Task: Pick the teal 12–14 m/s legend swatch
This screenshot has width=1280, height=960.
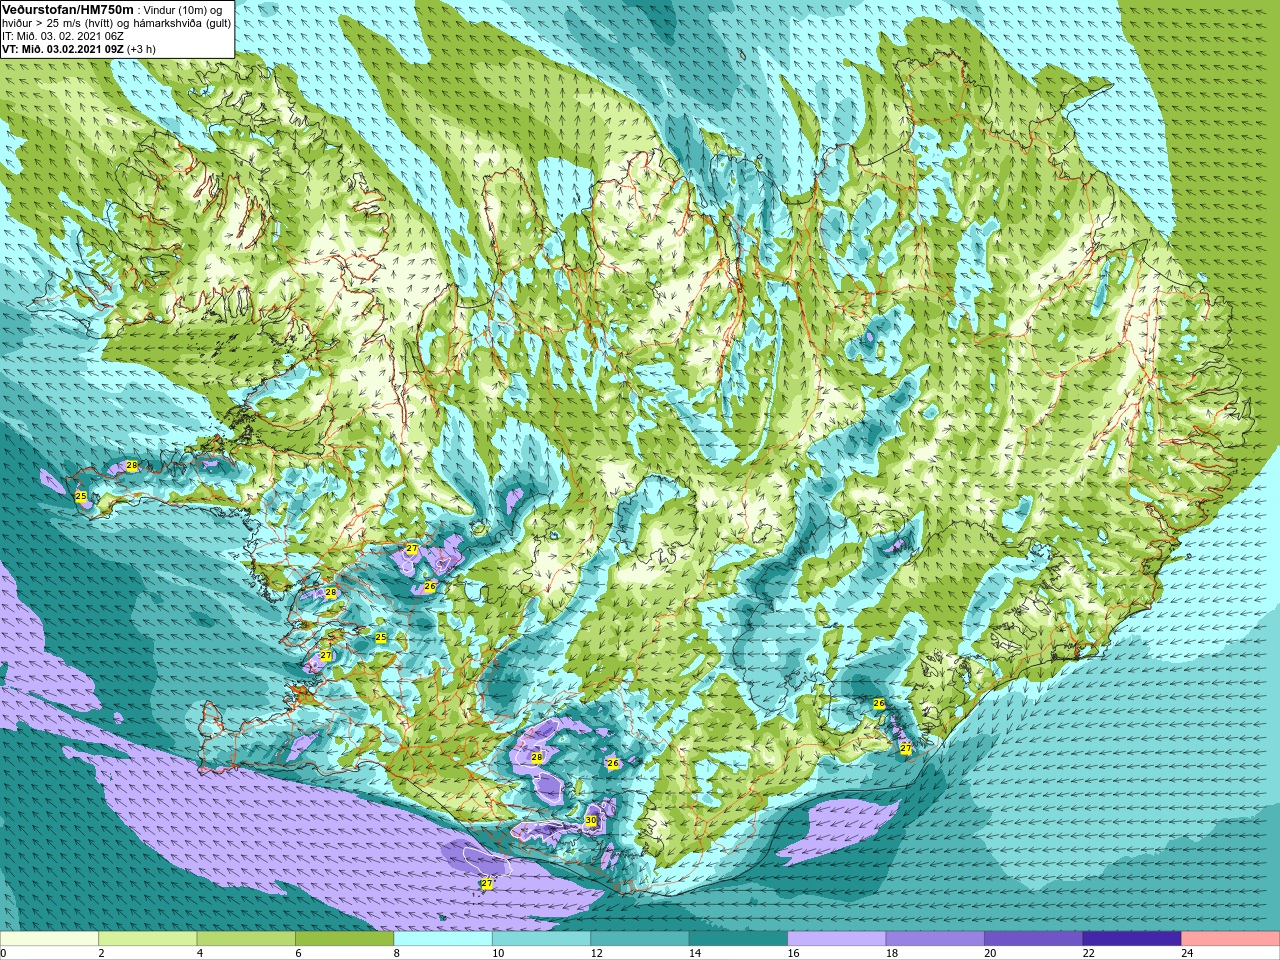Action: pos(640,939)
